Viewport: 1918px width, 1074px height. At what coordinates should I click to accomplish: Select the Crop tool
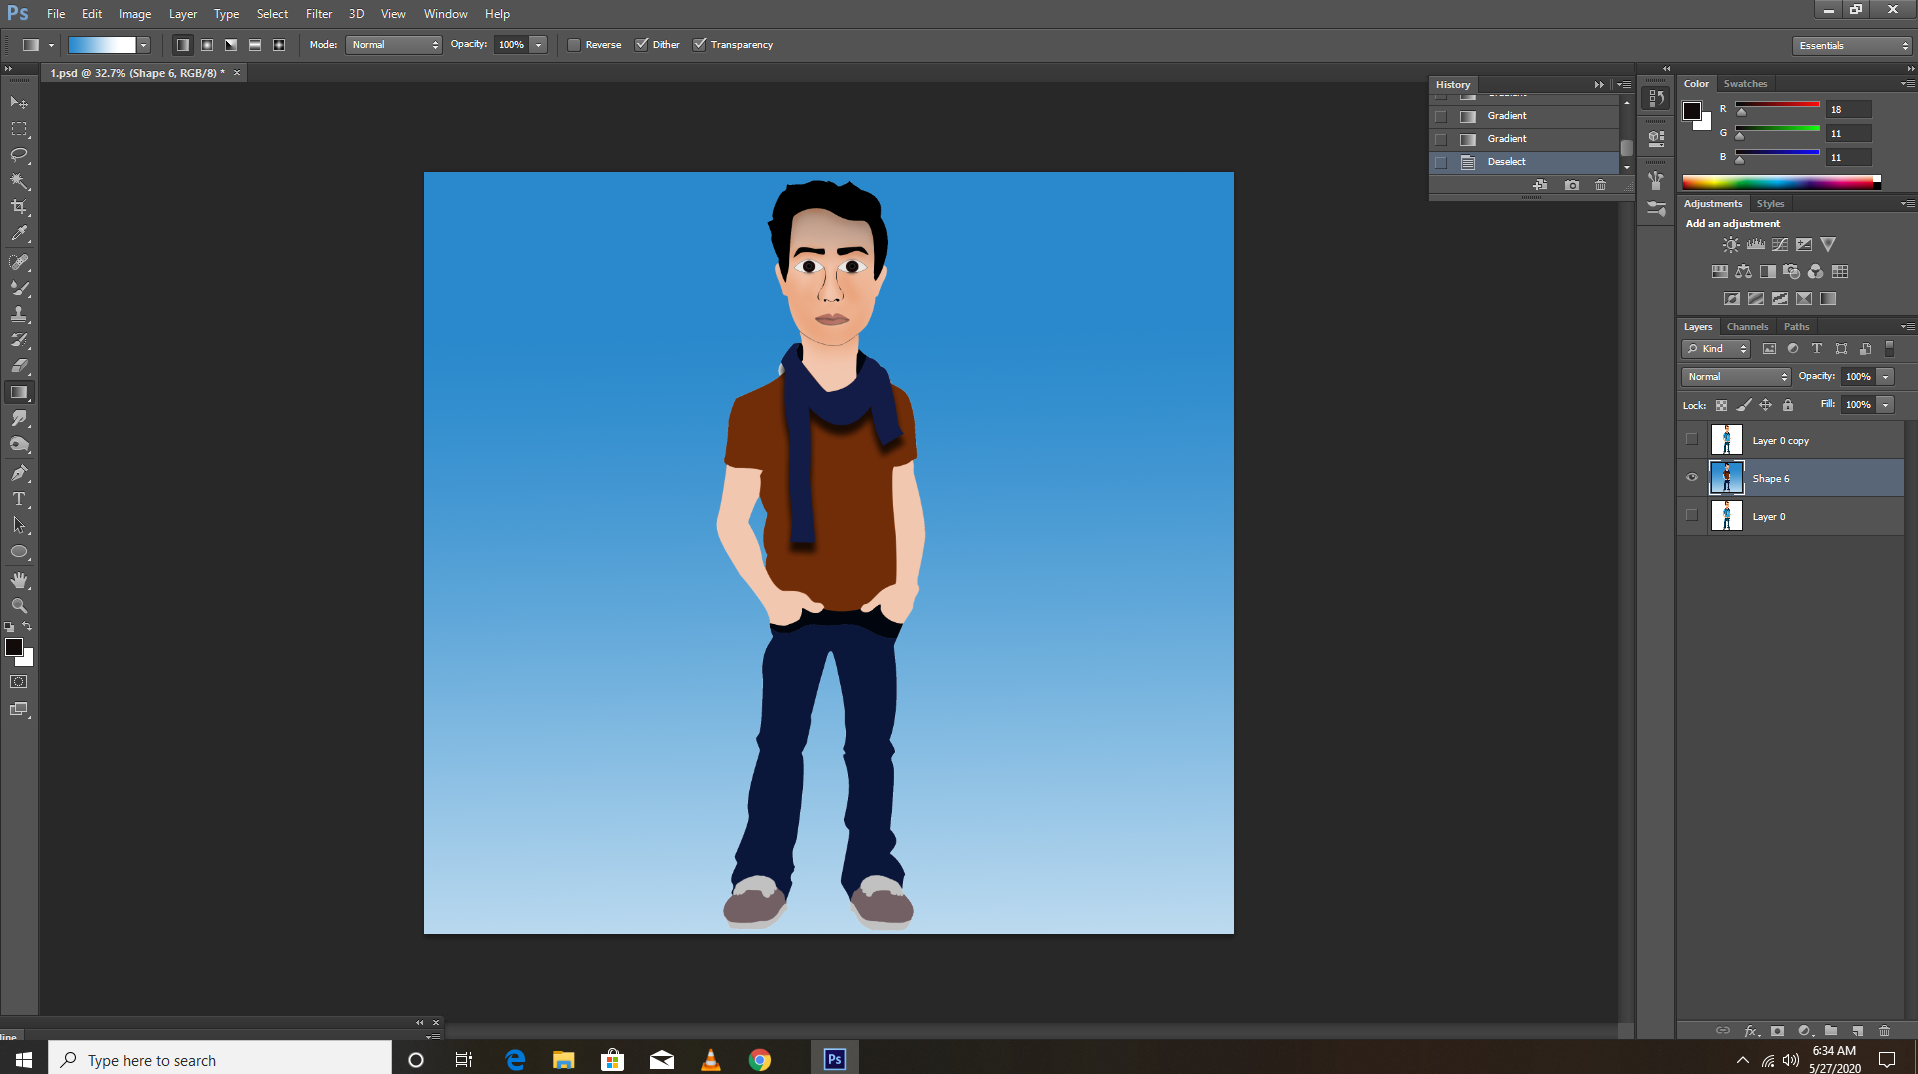click(19, 207)
